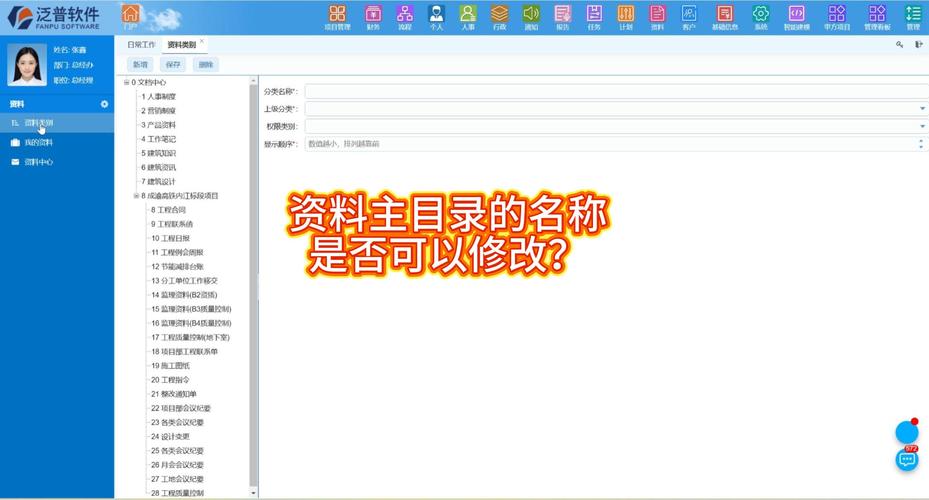Viewport: 929px width, 500px height.
Task: Click the 显示顺序 spinner arrows
Action: tap(921, 143)
